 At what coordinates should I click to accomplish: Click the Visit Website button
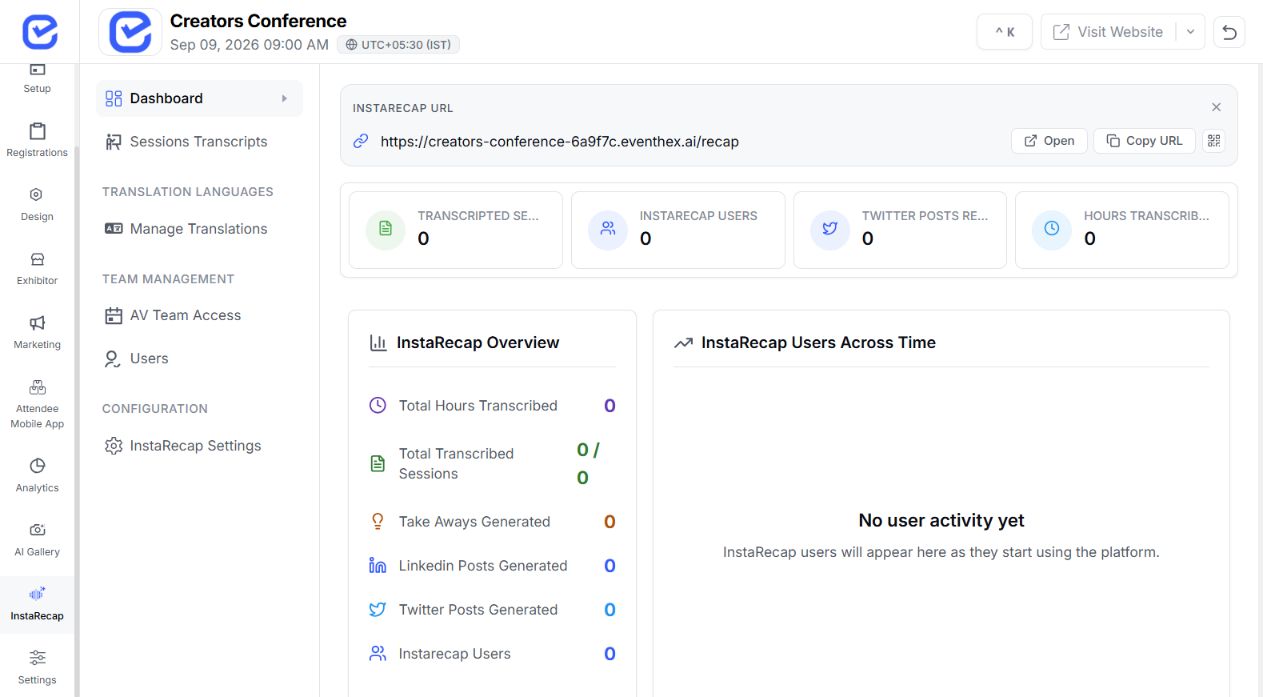pos(1108,32)
